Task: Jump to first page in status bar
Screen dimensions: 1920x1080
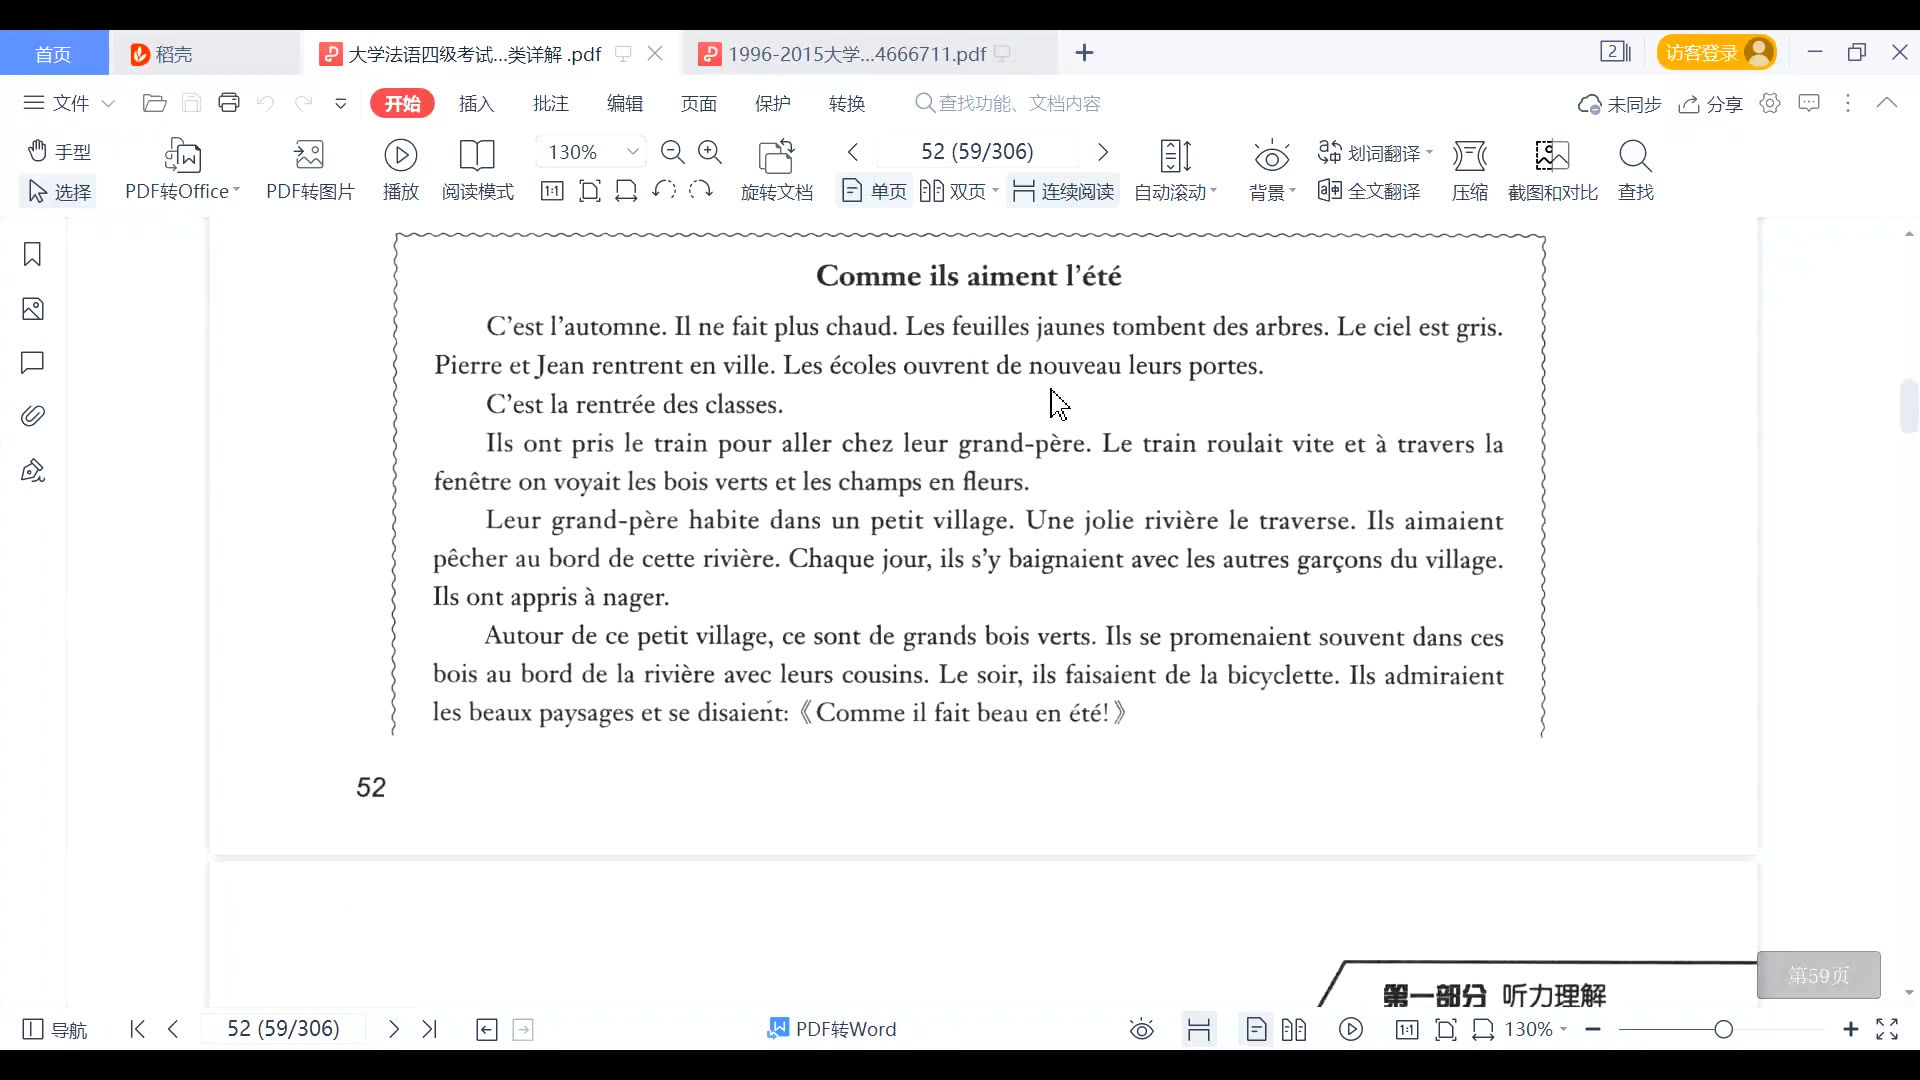Action: coord(138,1029)
